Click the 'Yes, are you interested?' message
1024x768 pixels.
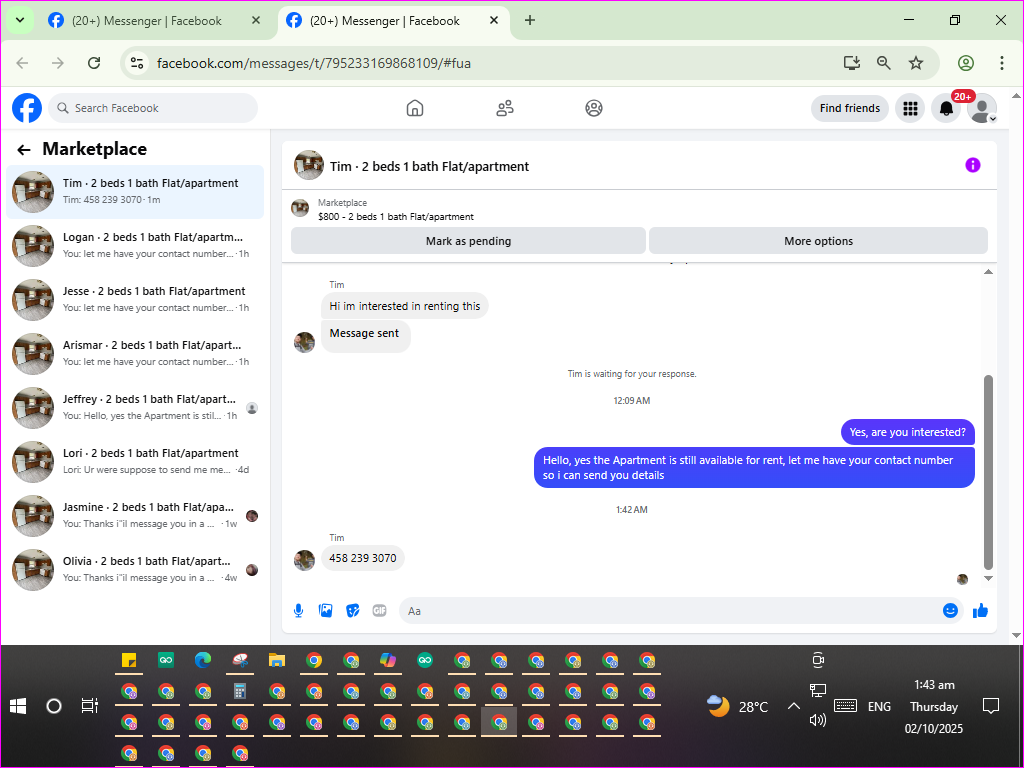click(x=907, y=432)
